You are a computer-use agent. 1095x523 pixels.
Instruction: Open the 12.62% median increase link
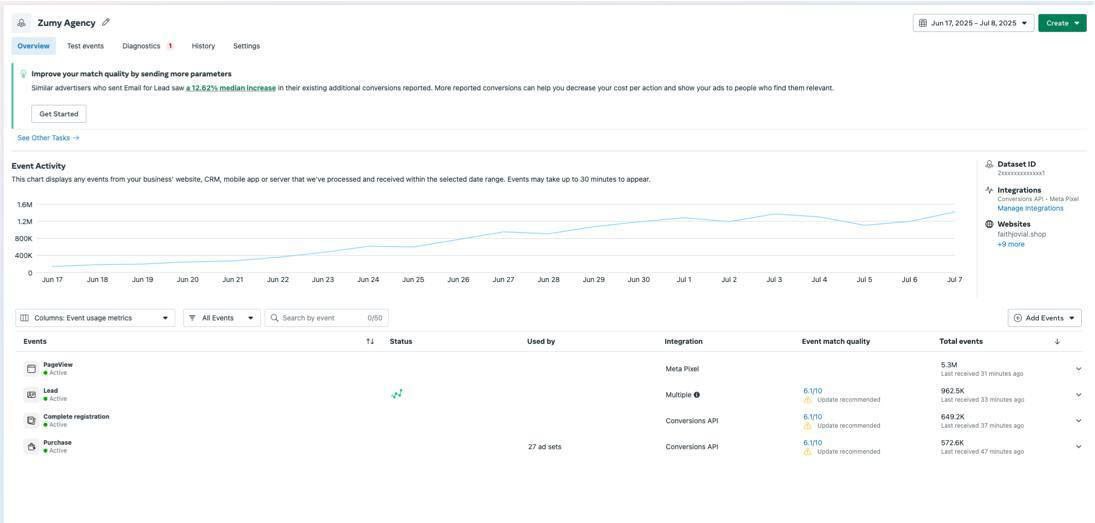230,89
